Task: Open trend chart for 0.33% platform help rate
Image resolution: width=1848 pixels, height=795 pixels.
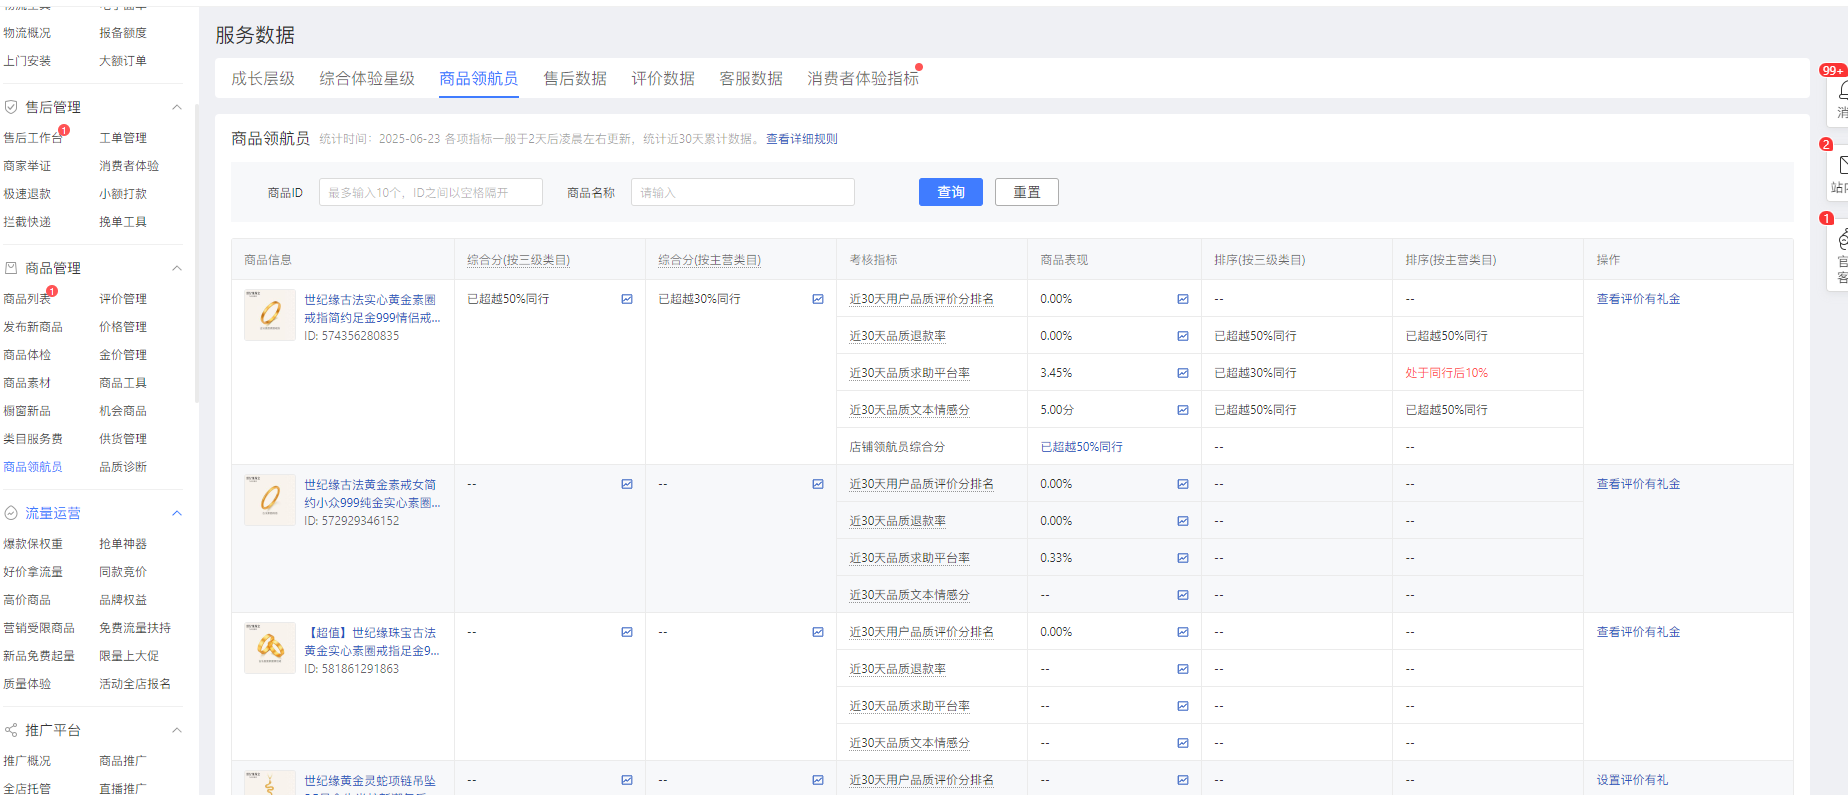Action: [1182, 558]
